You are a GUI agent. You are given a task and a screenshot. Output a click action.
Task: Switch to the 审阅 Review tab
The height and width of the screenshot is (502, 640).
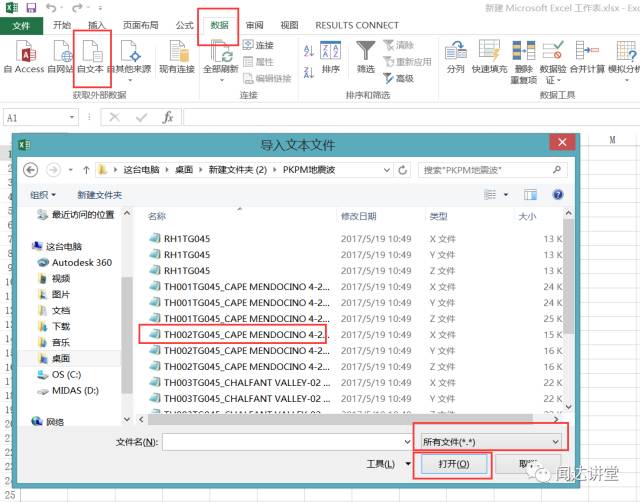click(255, 25)
